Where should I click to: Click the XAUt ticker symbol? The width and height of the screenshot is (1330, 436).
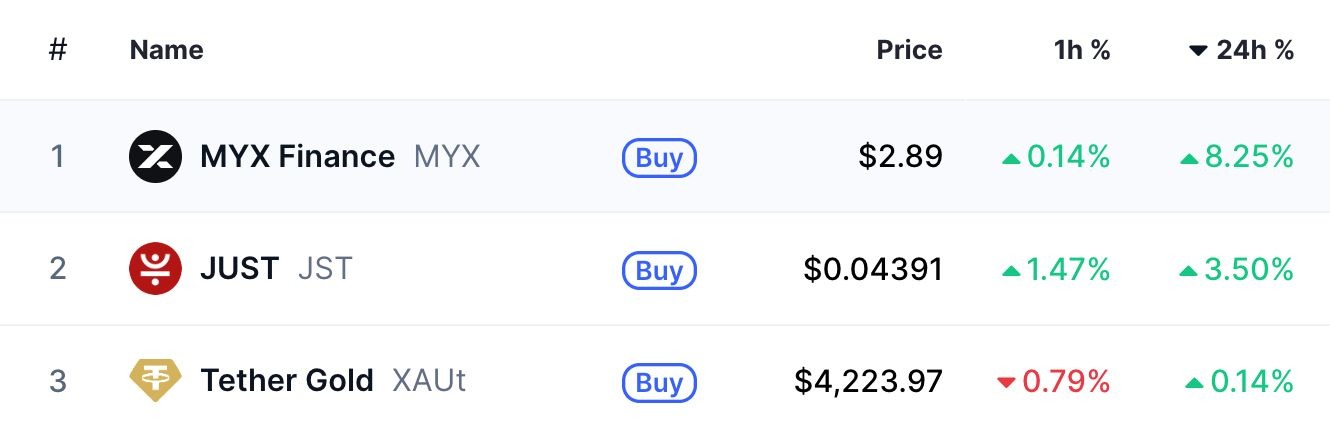click(429, 381)
